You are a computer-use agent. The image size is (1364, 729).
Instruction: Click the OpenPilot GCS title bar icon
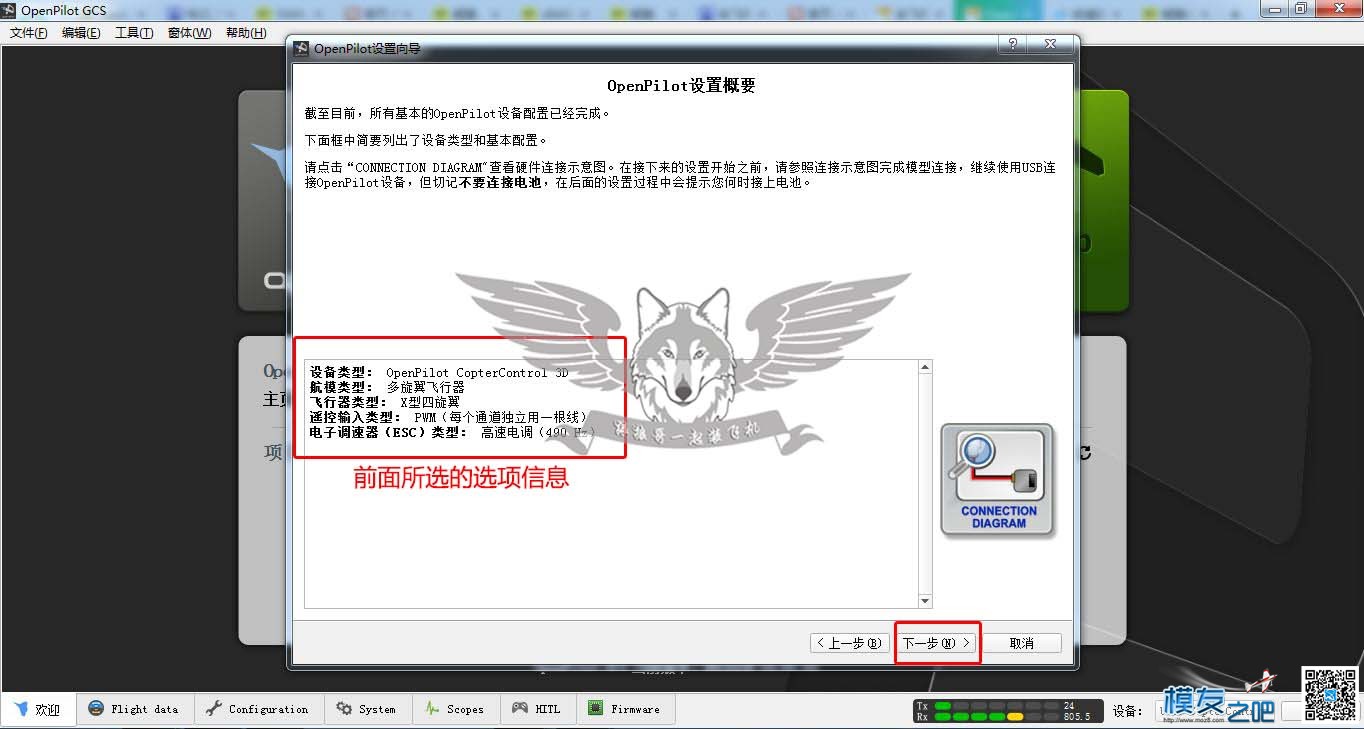(10, 10)
